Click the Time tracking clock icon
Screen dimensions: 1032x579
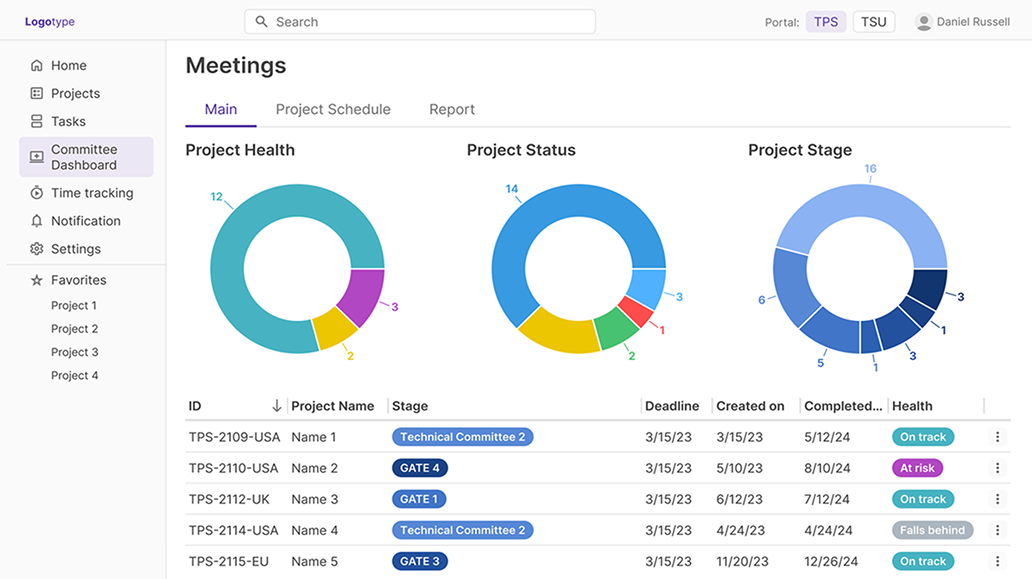tap(37, 193)
